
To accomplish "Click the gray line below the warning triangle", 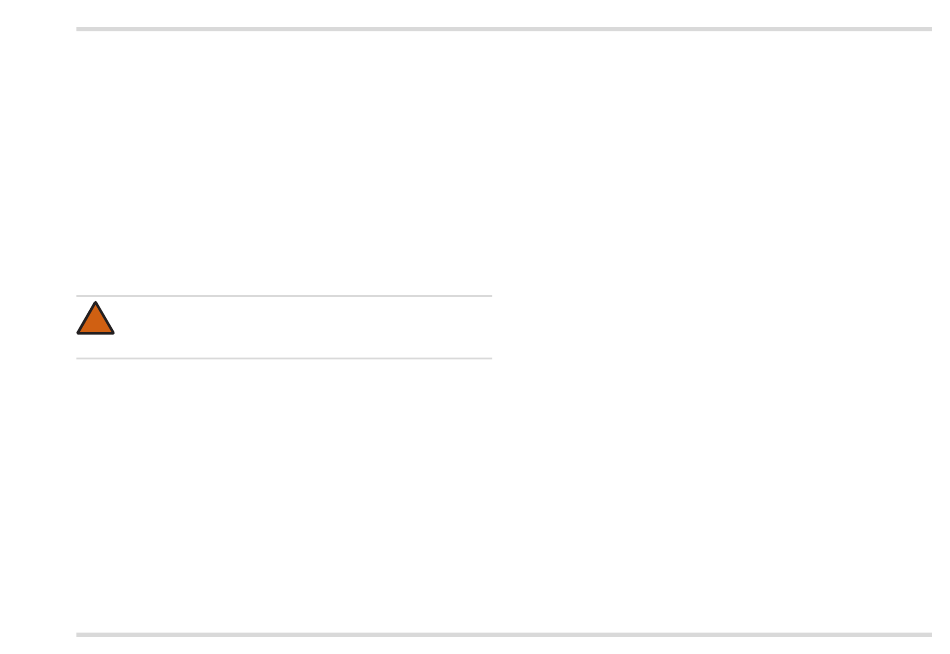I will 284,358.
